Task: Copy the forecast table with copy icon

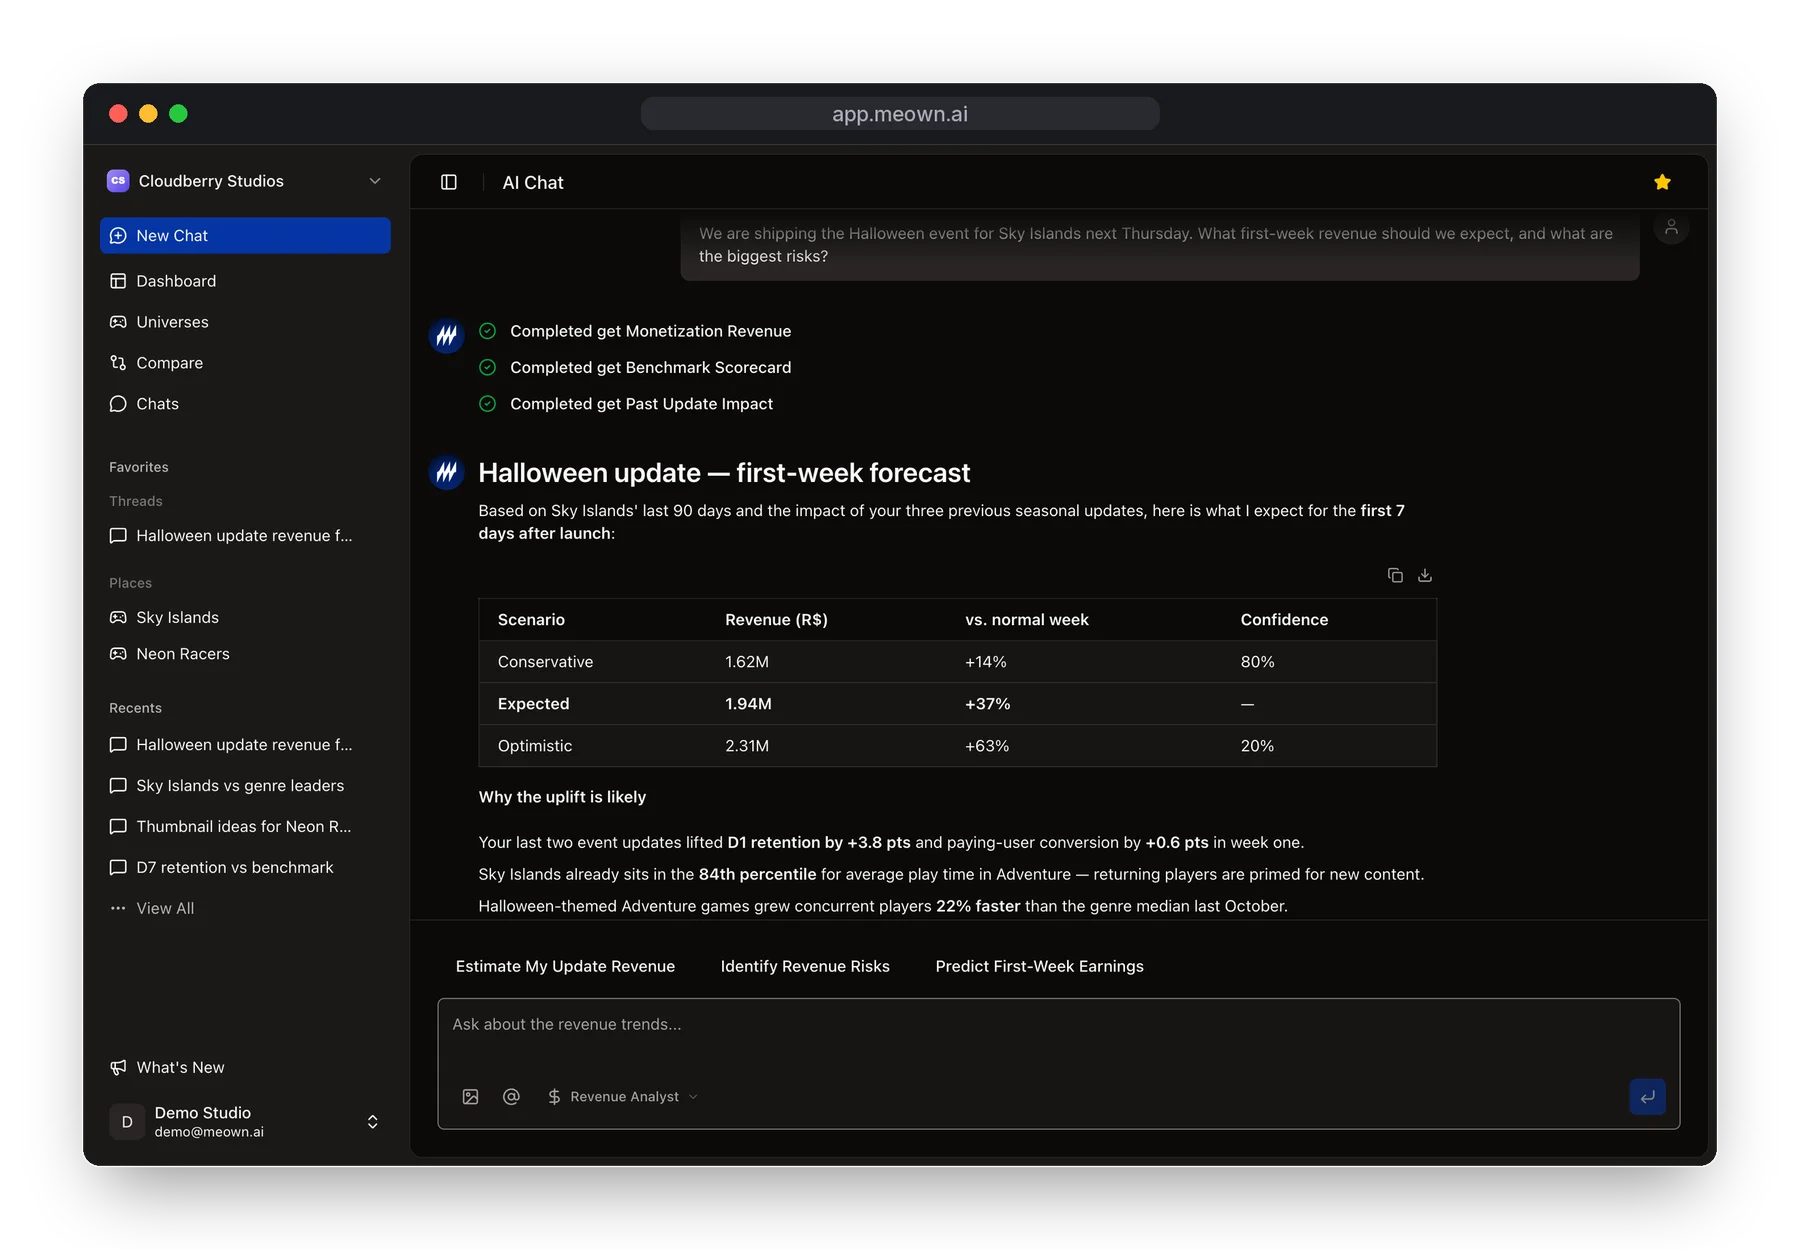Action: pyautogui.click(x=1395, y=575)
